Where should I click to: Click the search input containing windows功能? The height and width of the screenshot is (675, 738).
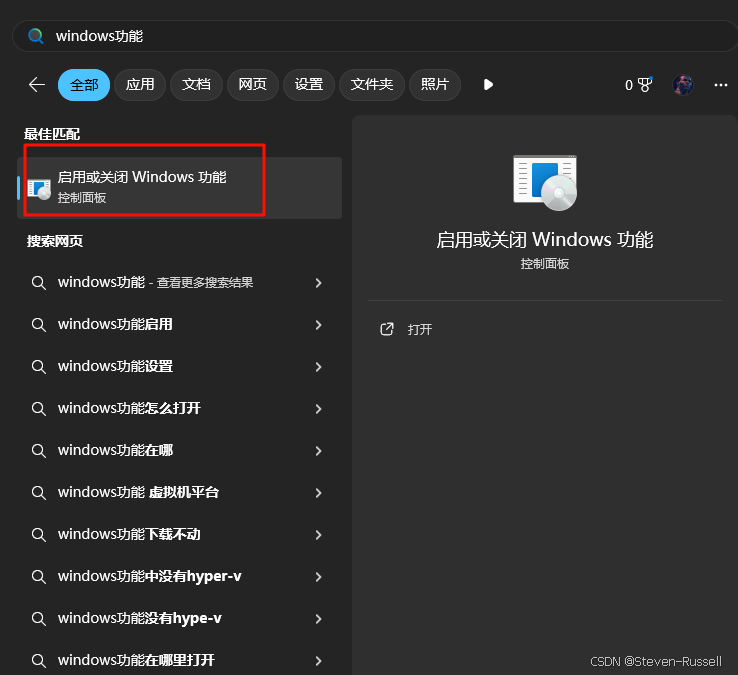coord(375,36)
